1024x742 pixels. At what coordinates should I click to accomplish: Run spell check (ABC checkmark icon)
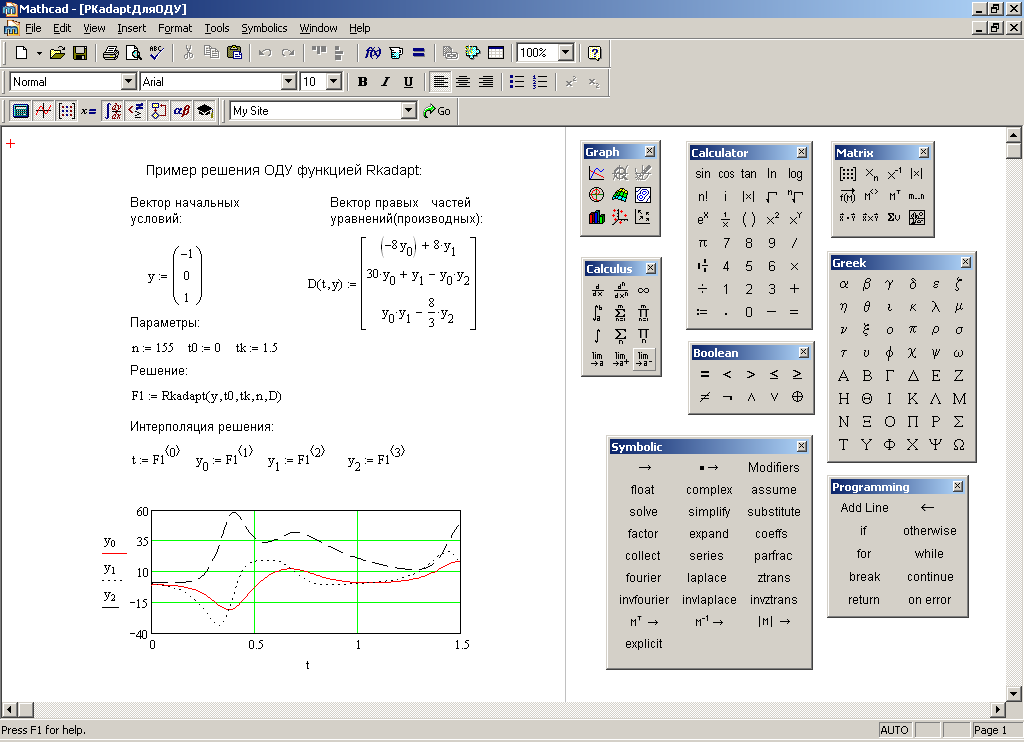pos(157,53)
